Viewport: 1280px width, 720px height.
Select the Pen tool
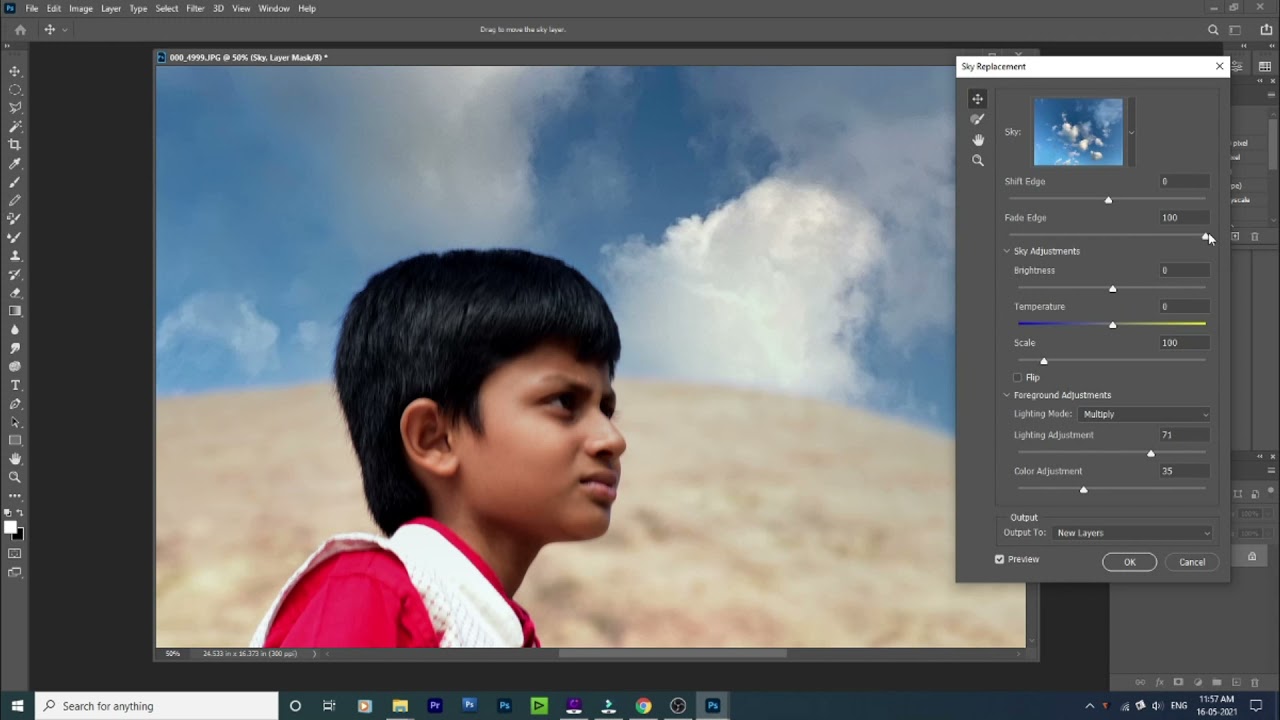click(15, 404)
